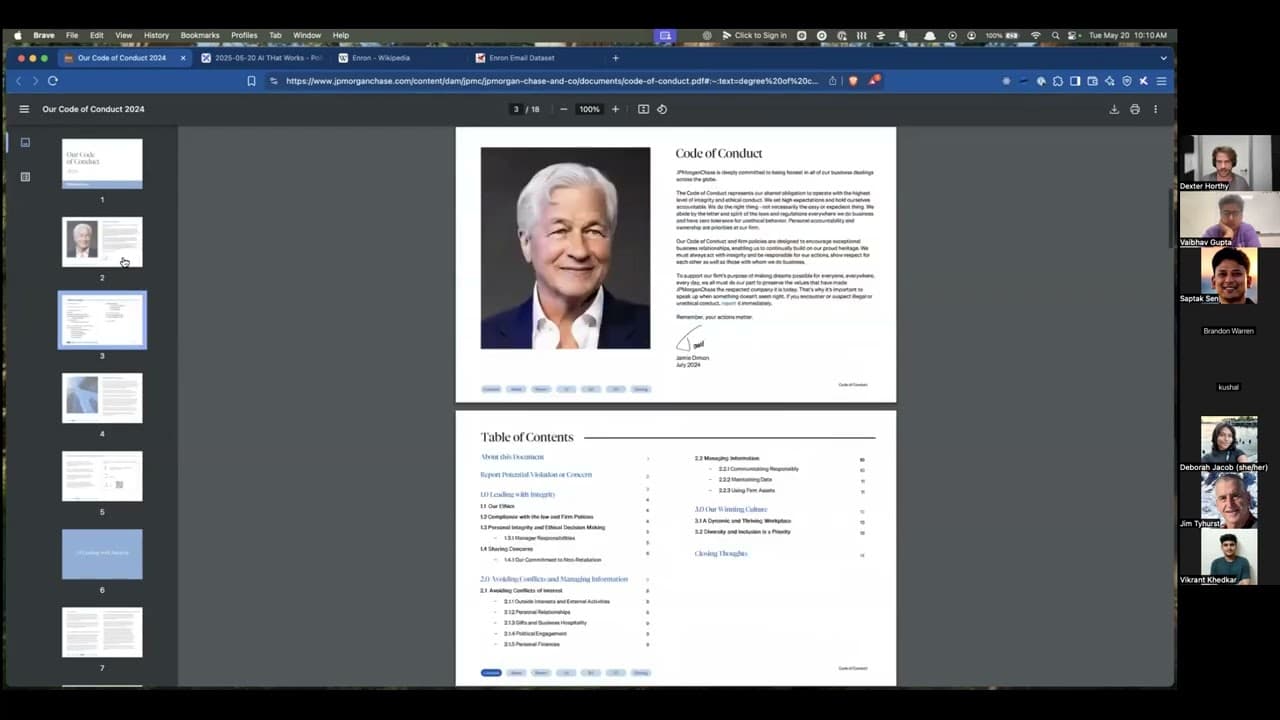Click the 2.2 Managing Information entry
The image size is (1280, 720).
click(727, 458)
